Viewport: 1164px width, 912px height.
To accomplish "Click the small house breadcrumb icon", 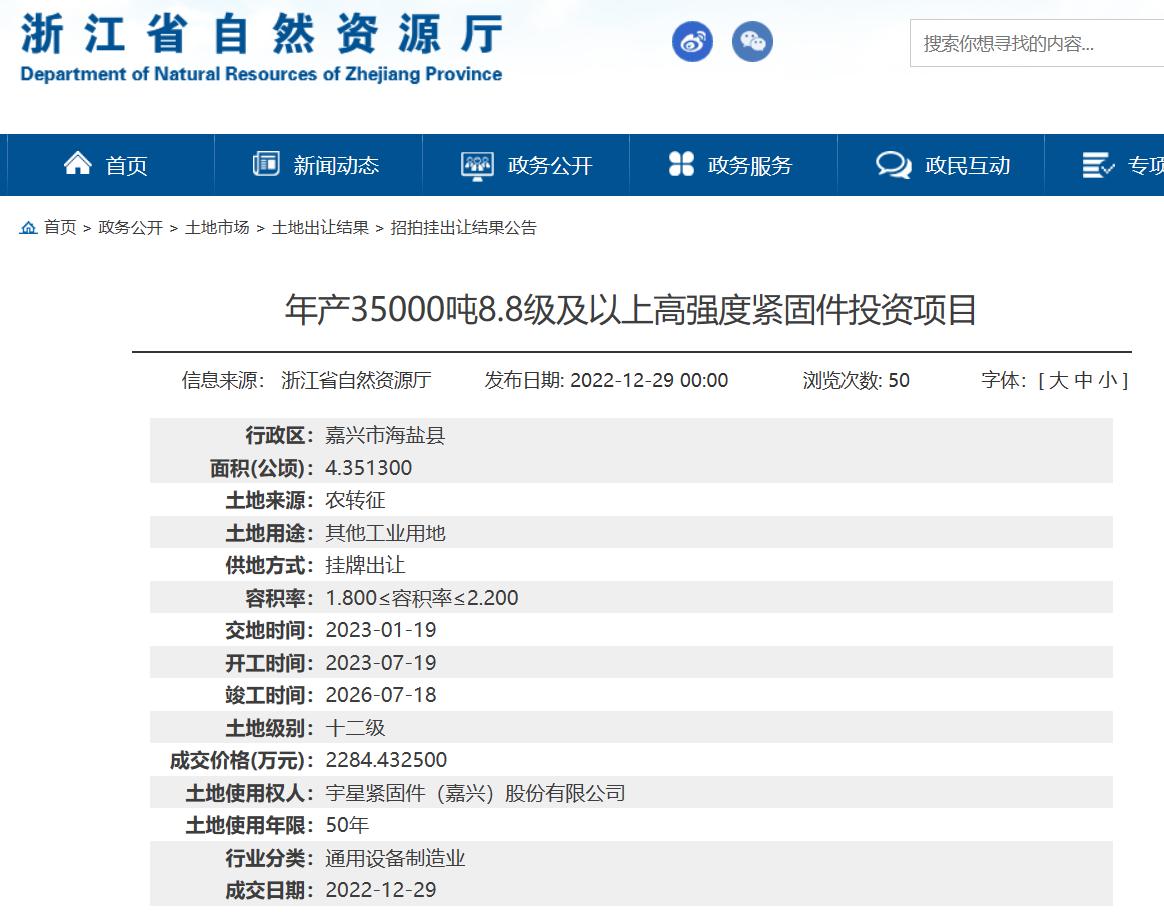I will (28, 228).
